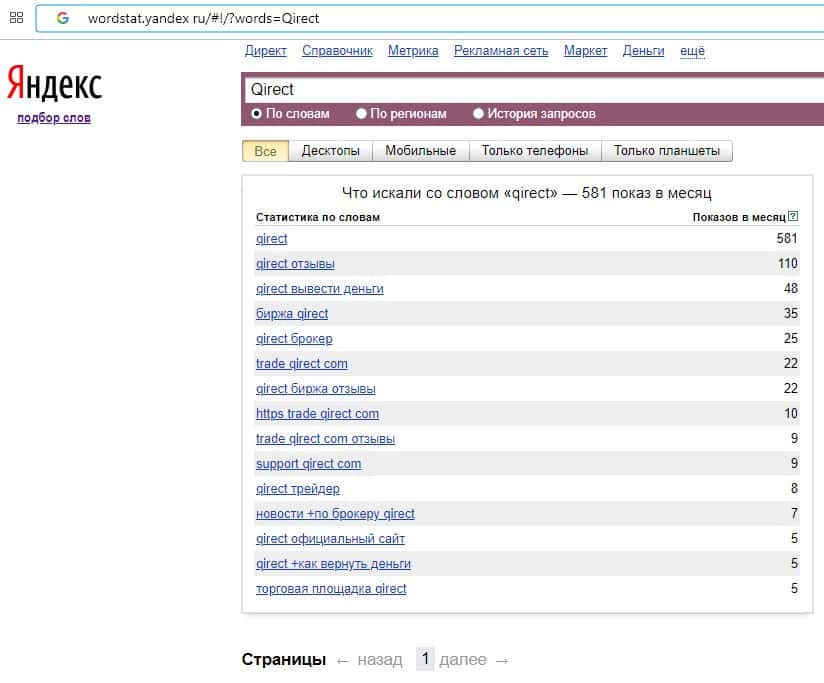This screenshot has width=824, height=683.
Task: Open the ещё menu
Action: click(692, 51)
